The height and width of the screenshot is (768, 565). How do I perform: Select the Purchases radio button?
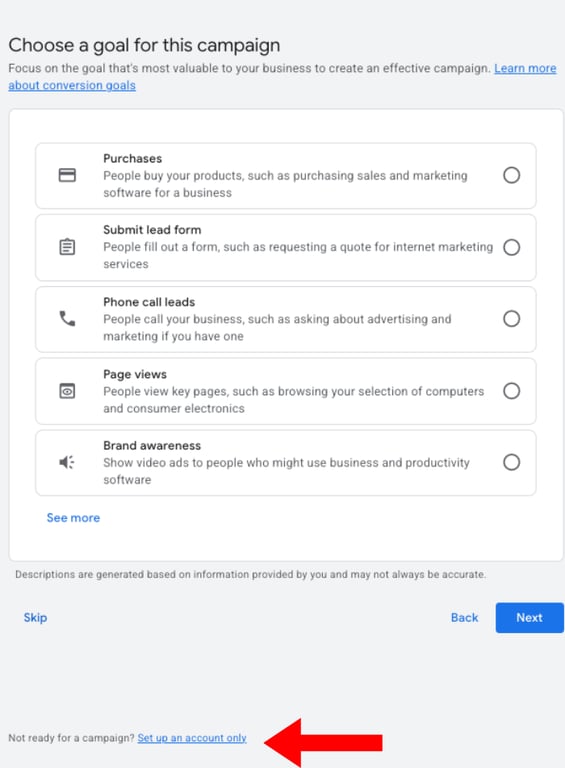coord(512,175)
